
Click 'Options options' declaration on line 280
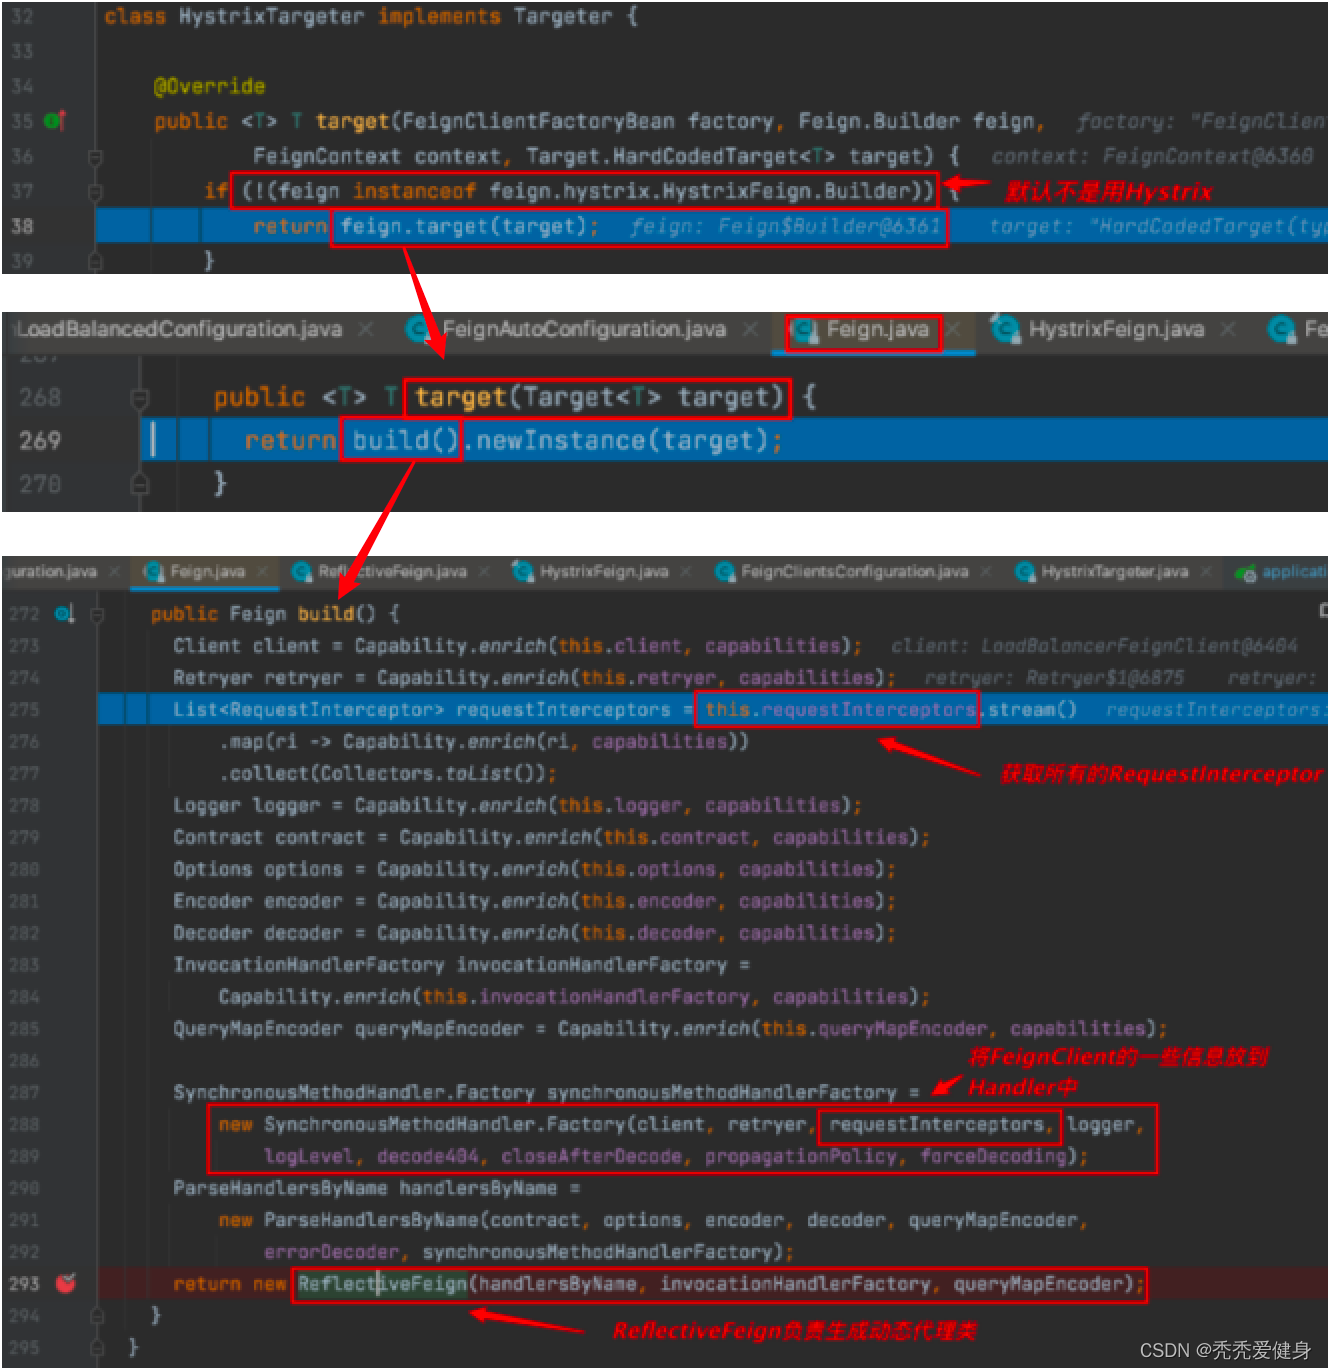point(258,870)
